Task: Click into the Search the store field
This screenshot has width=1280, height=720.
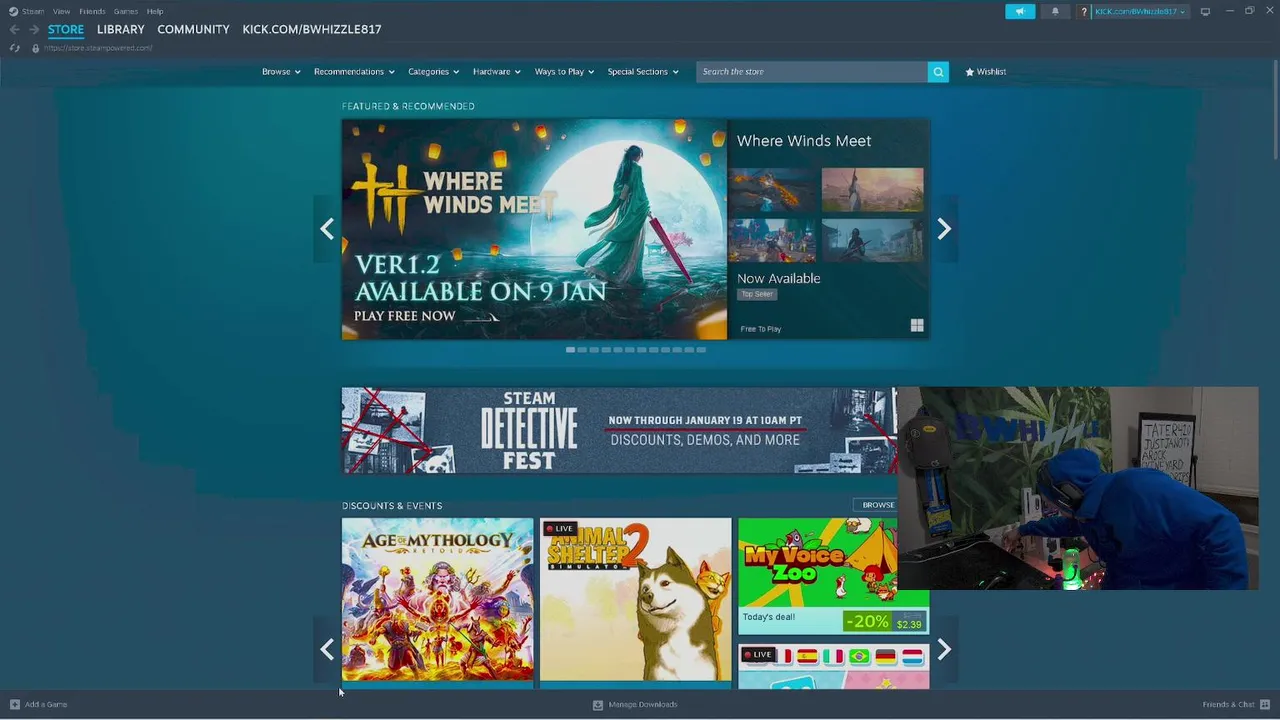Action: coord(812,72)
